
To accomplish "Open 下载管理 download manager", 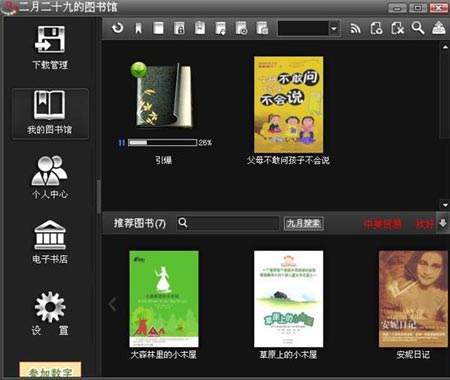I will (x=50, y=47).
